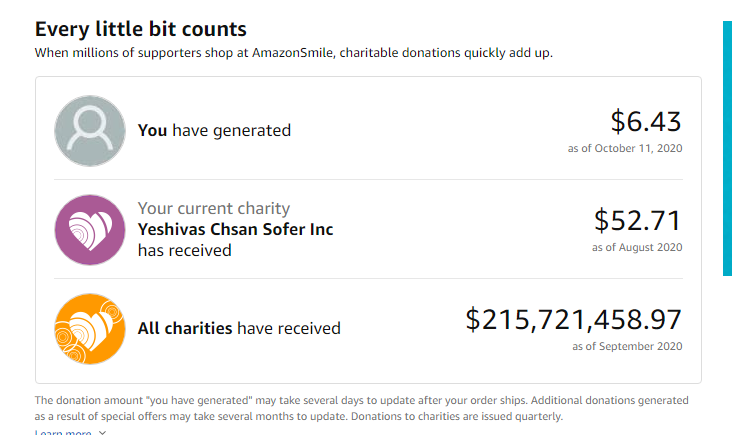Click the 'You have generated' label
Image resolution: width=732 pixels, height=435 pixels.
click(214, 130)
